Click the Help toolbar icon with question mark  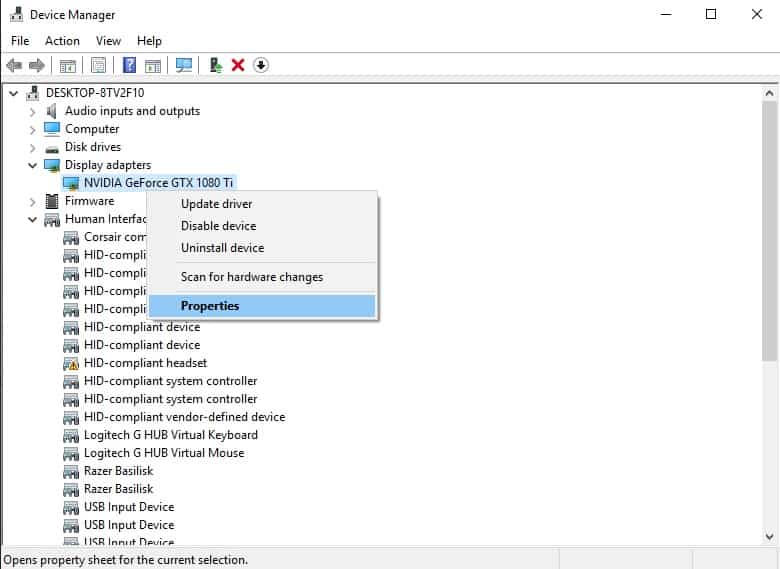pos(129,65)
